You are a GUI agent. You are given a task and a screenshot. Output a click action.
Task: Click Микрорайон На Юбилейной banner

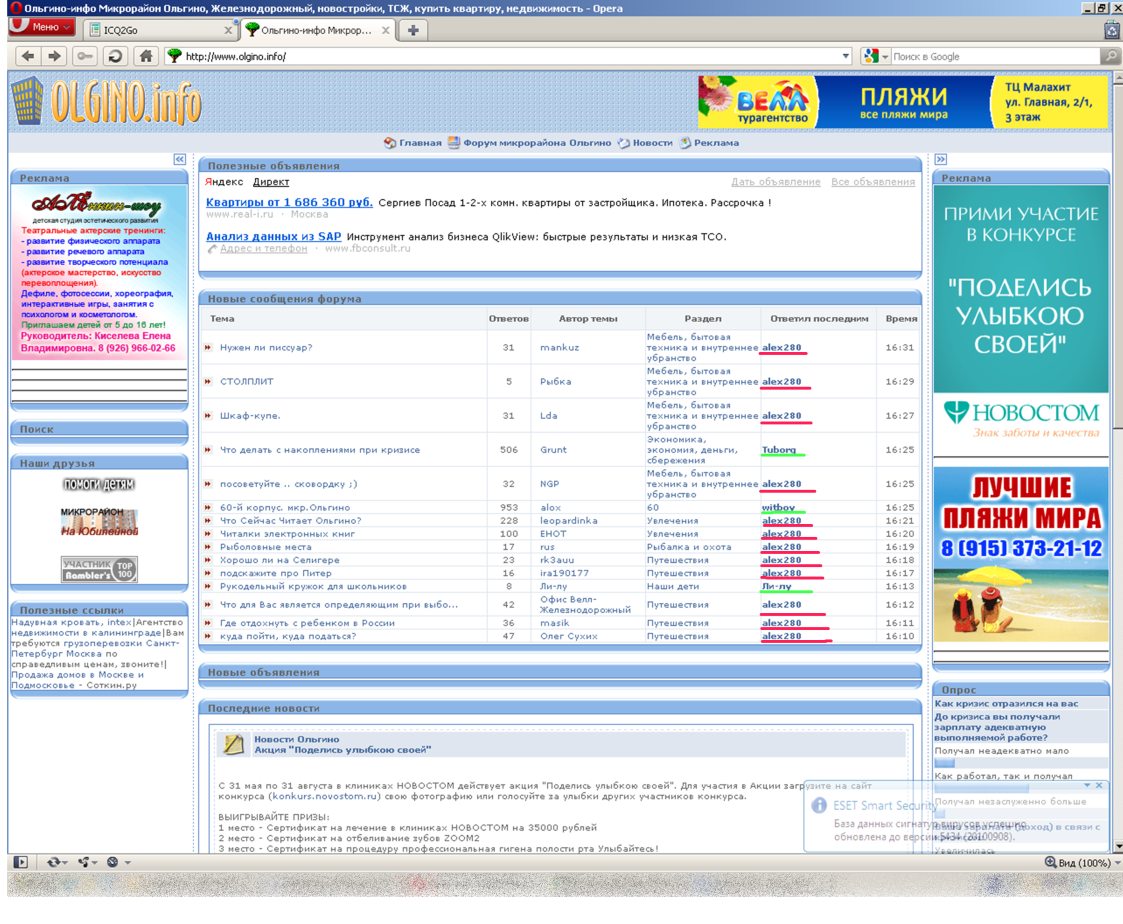(99, 521)
